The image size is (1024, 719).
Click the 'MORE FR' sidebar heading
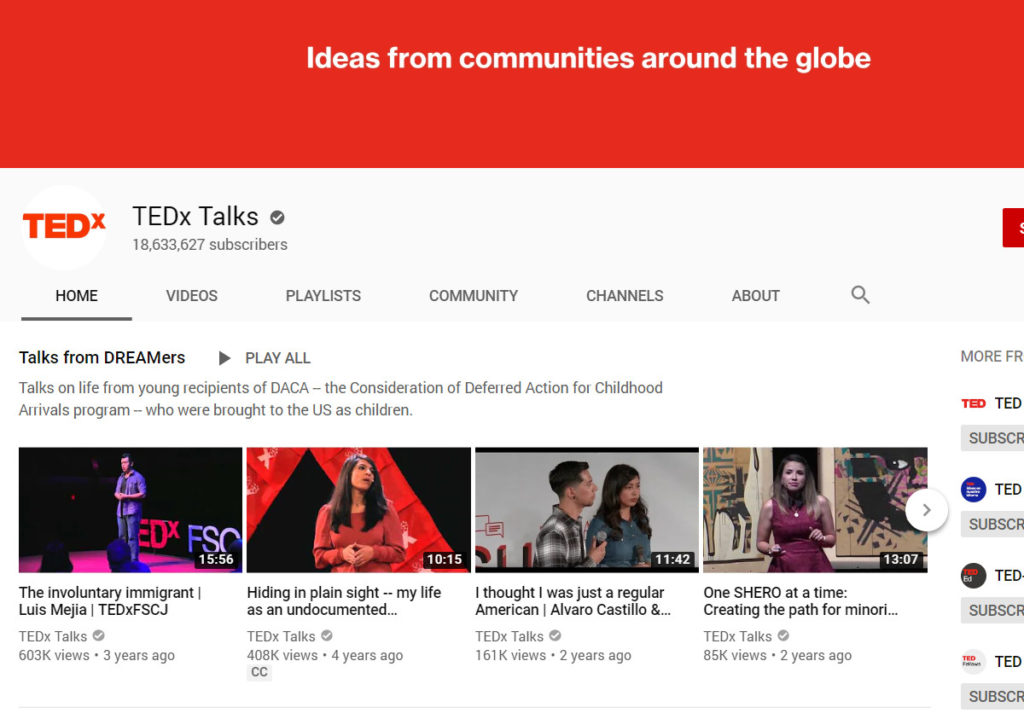point(992,357)
